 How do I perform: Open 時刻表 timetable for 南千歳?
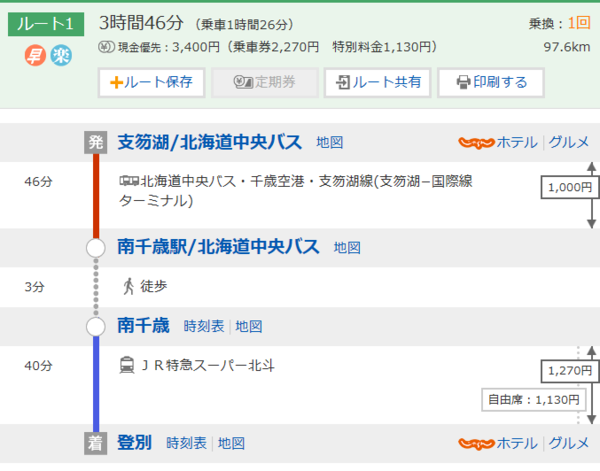click(x=203, y=327)
